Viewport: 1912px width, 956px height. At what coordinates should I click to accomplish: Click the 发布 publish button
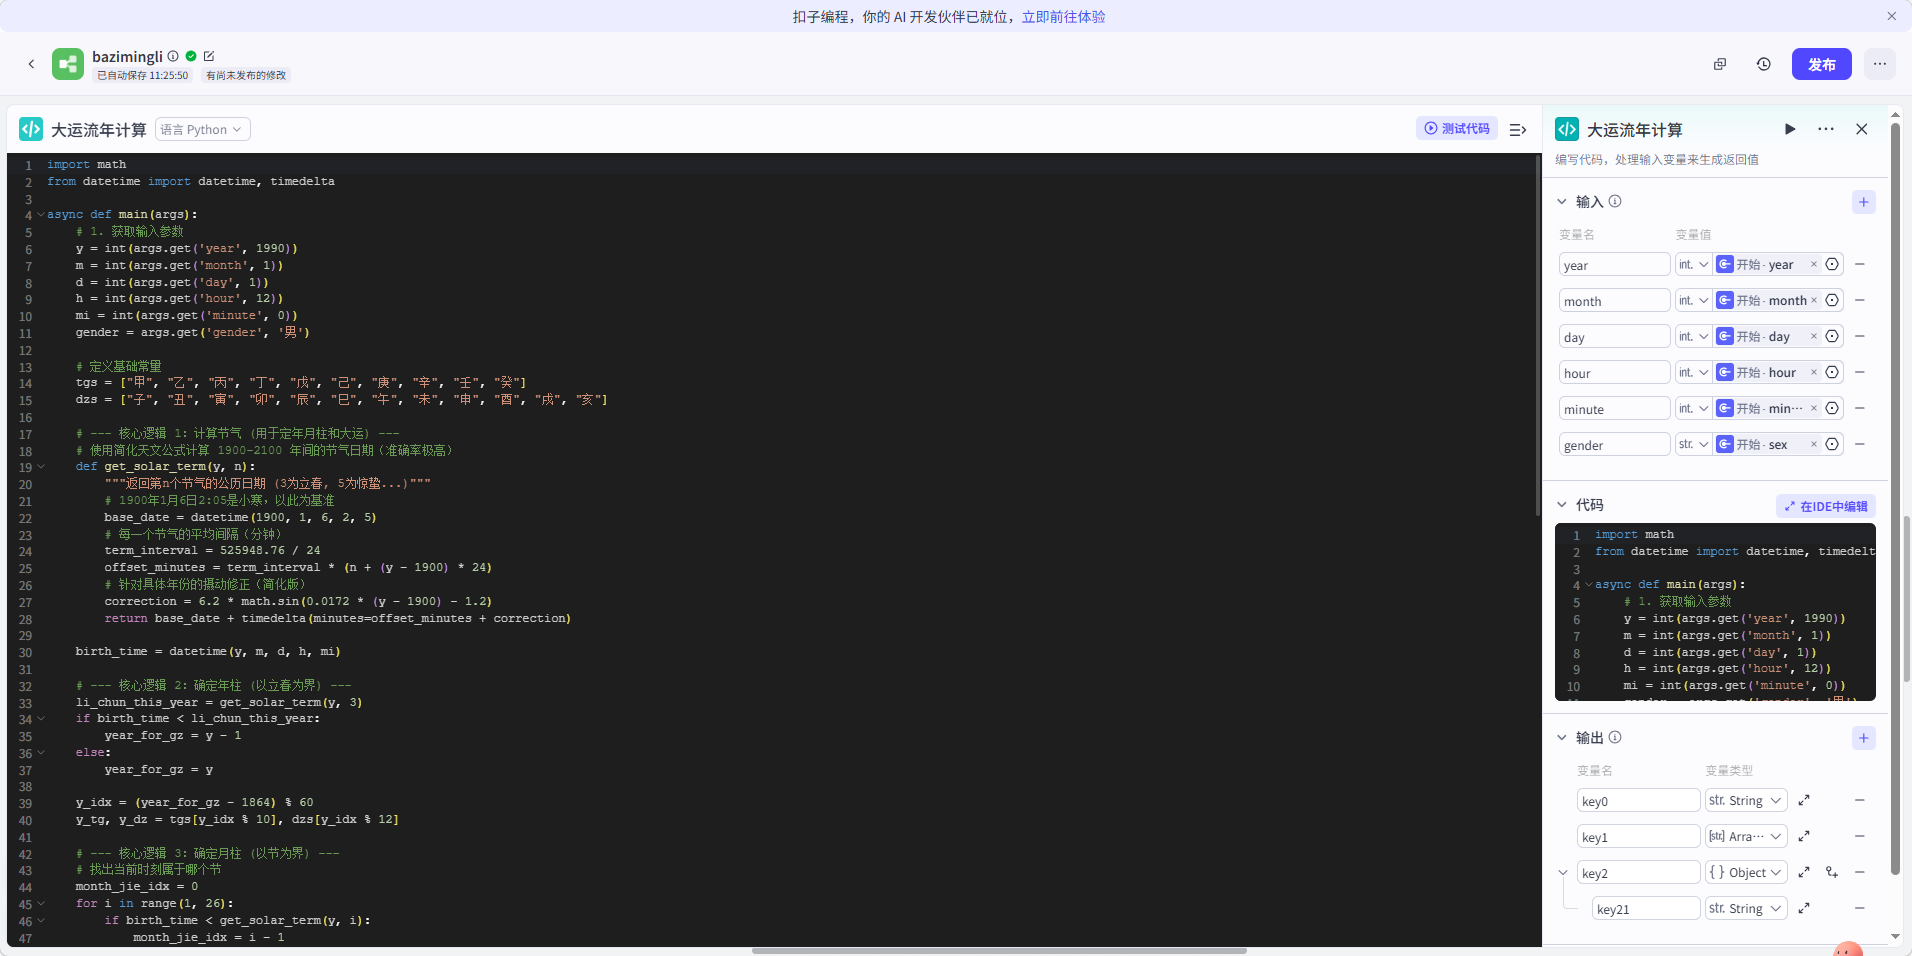point(1821,64)
